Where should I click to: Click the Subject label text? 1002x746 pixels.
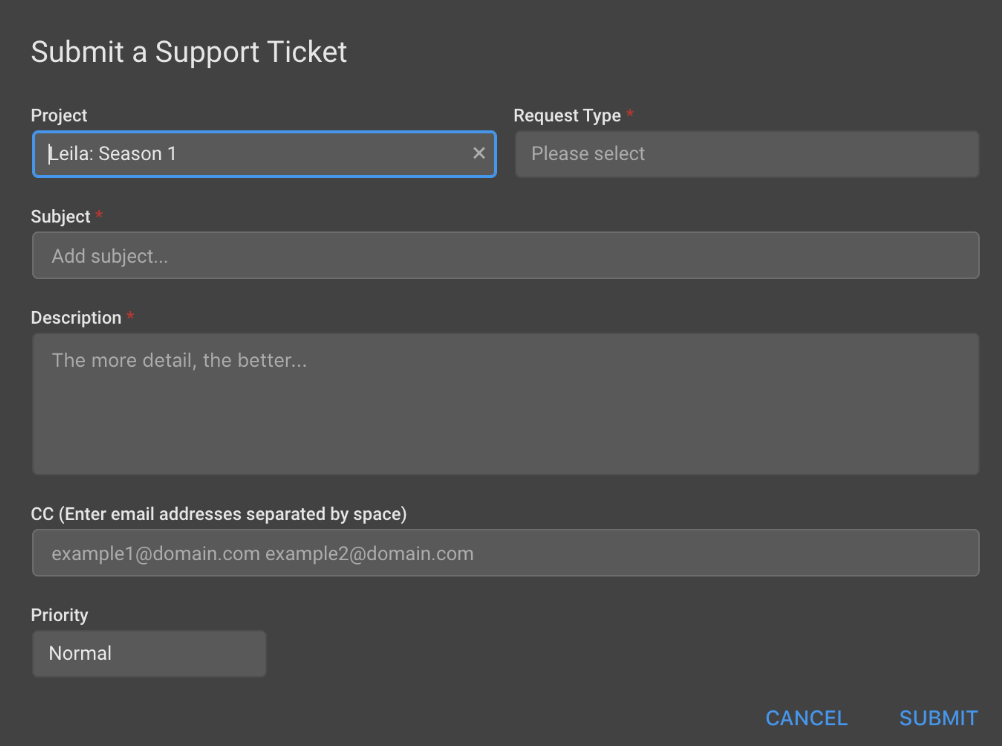point(61,217)
